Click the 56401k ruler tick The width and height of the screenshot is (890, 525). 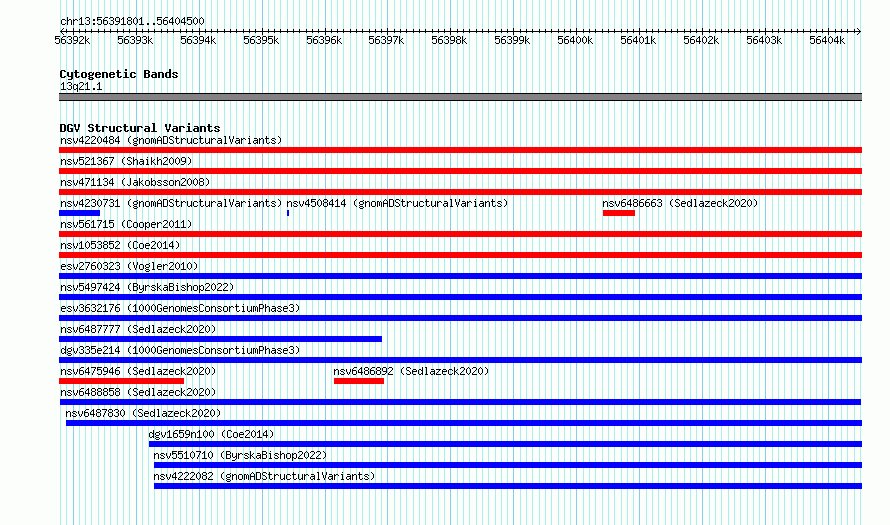tap(639, 40)
